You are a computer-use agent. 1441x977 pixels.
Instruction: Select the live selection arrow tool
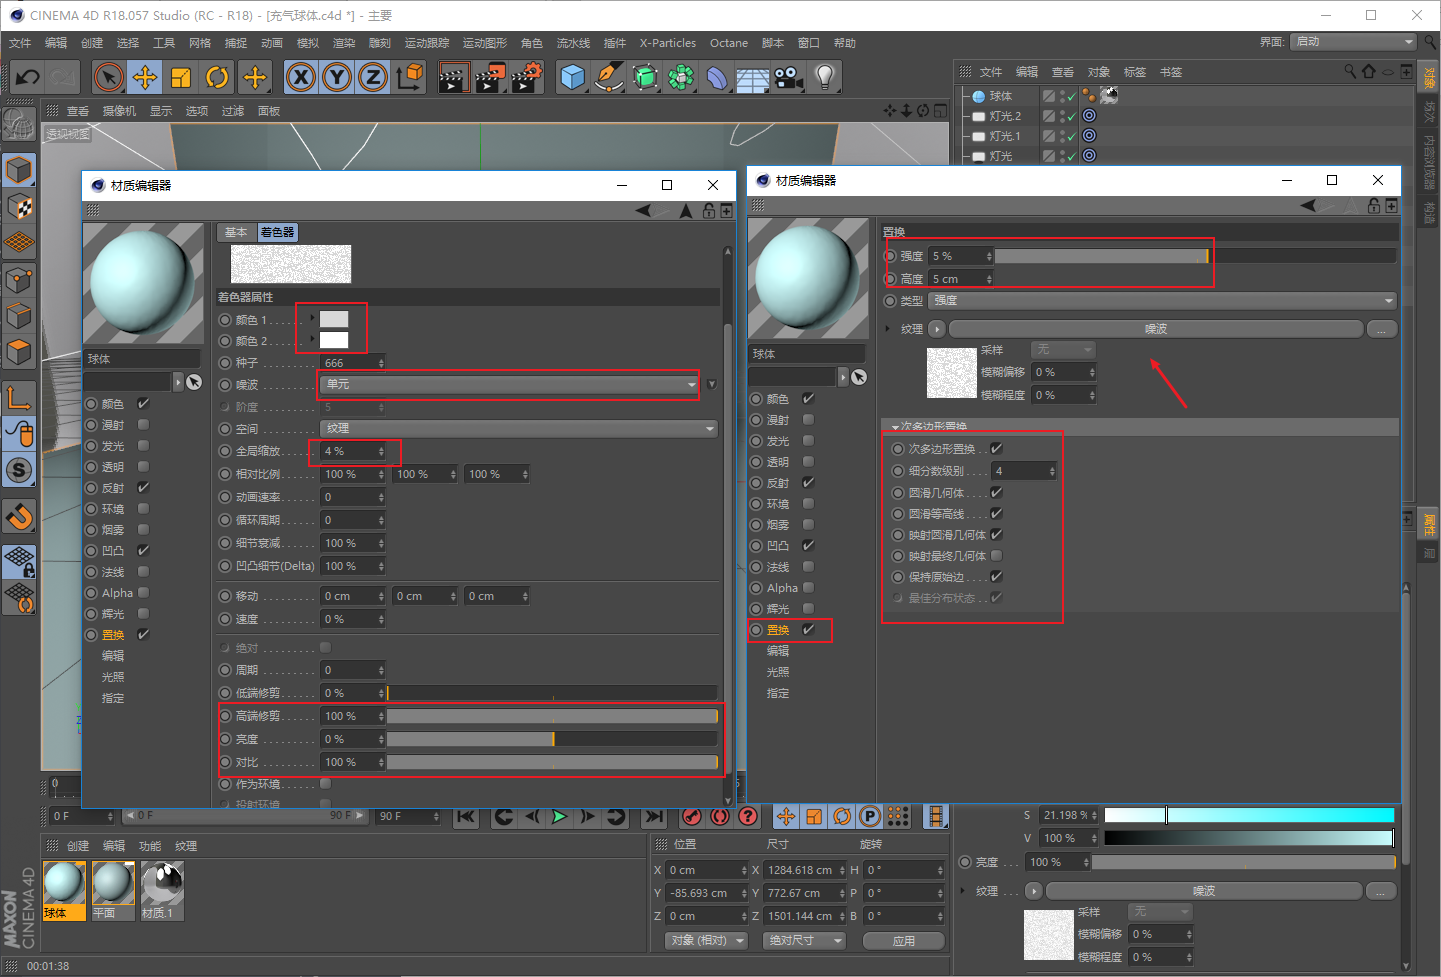pyautogui.click(x=109, y=77)
